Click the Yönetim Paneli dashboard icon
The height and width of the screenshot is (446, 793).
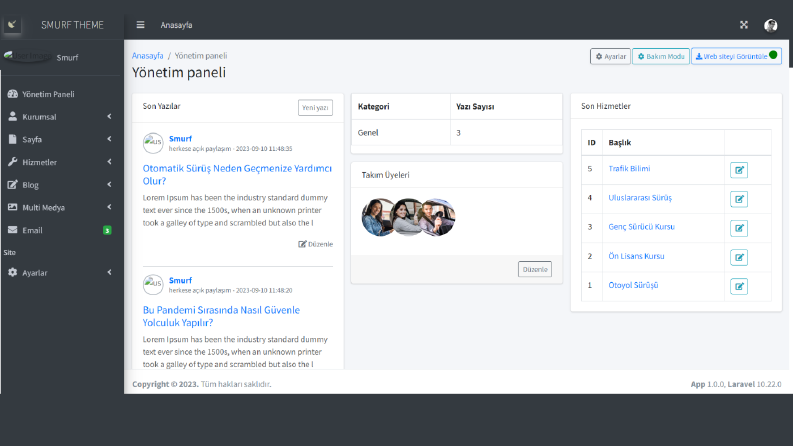point(13,94)
